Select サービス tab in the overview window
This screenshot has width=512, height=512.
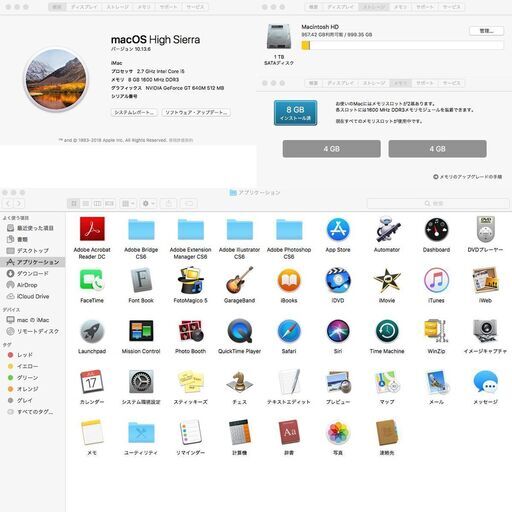[195, 7]
